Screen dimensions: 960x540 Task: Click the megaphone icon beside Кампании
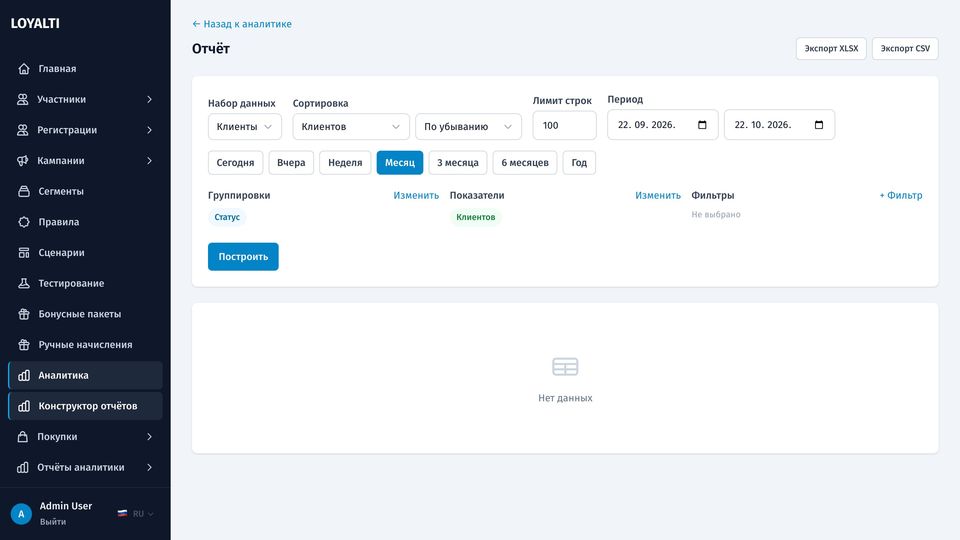coord(23,160)
